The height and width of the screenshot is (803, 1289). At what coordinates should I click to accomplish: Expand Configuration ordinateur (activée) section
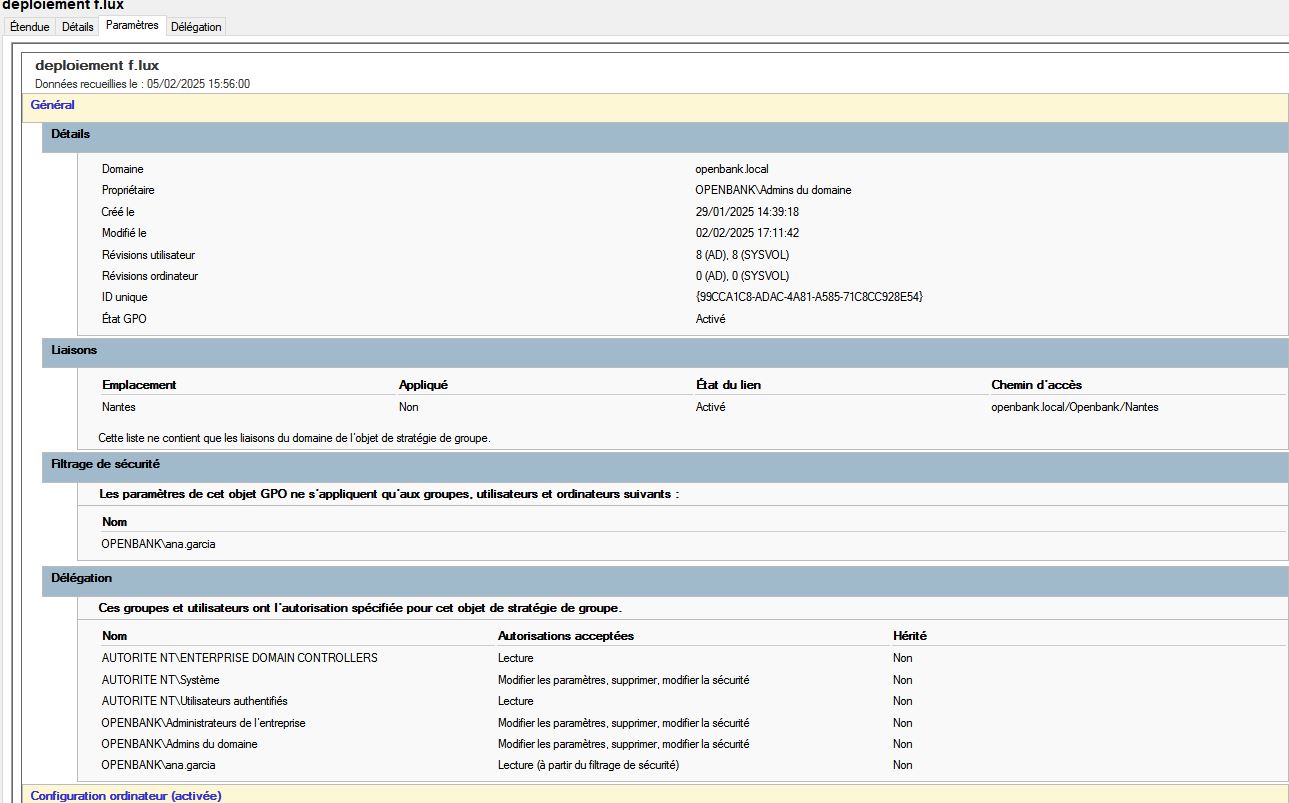[126, 796]
